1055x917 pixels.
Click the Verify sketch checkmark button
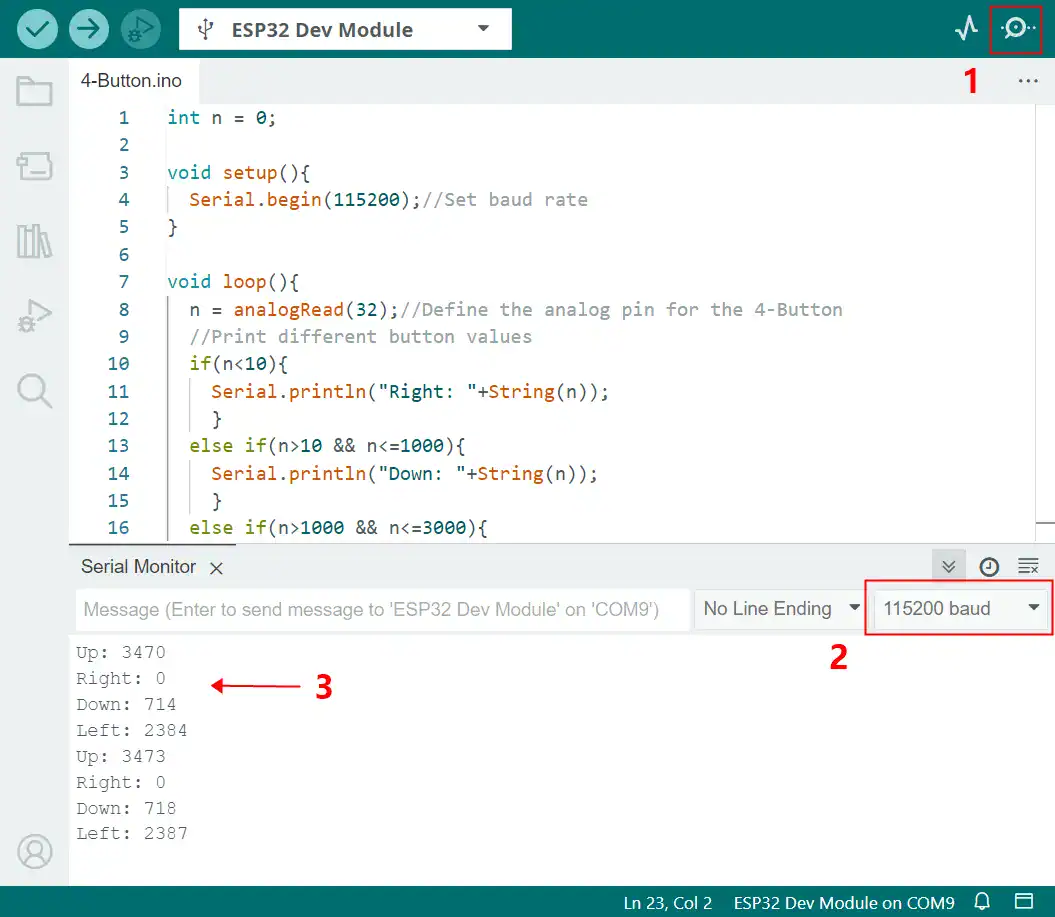click(37, 29)
